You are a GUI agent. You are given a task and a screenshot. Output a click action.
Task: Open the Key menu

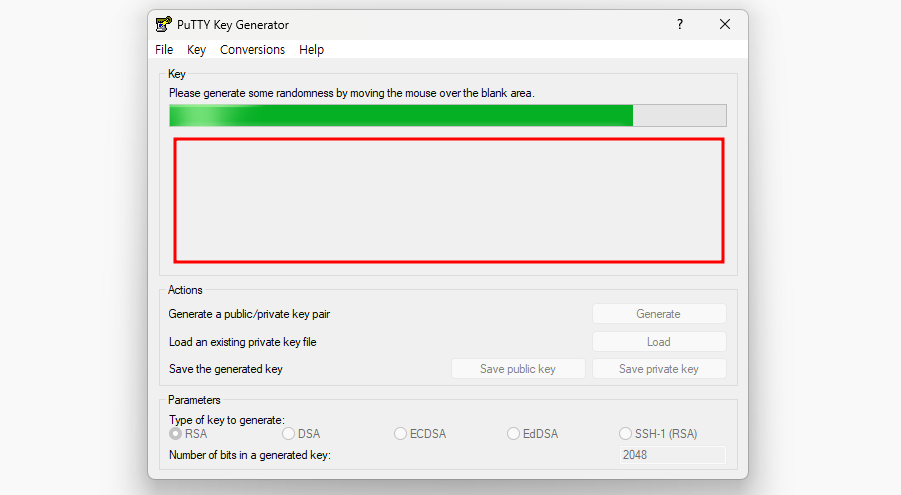tap(196, 49)
